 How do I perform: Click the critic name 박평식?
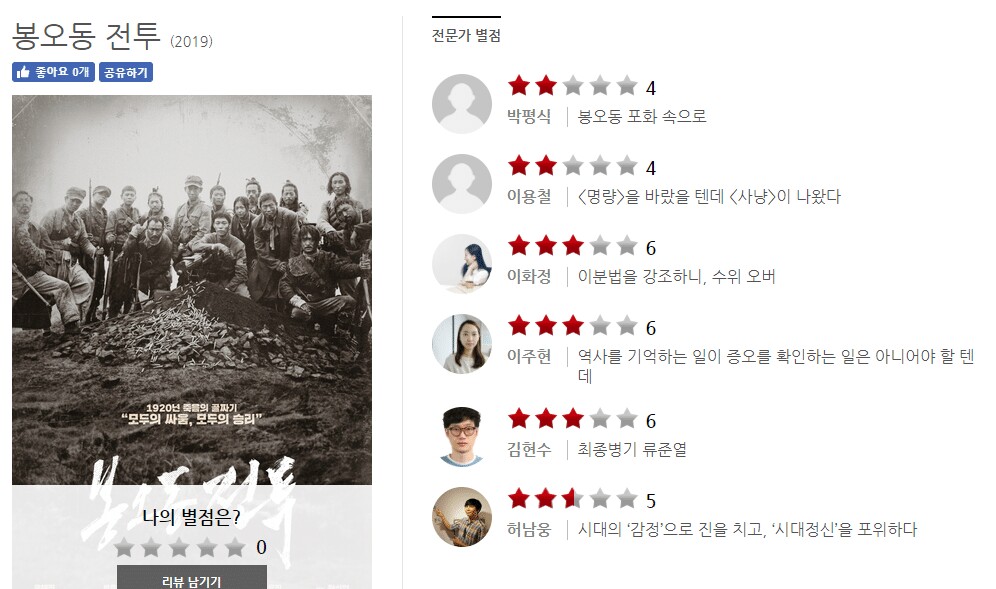(528, 116)
